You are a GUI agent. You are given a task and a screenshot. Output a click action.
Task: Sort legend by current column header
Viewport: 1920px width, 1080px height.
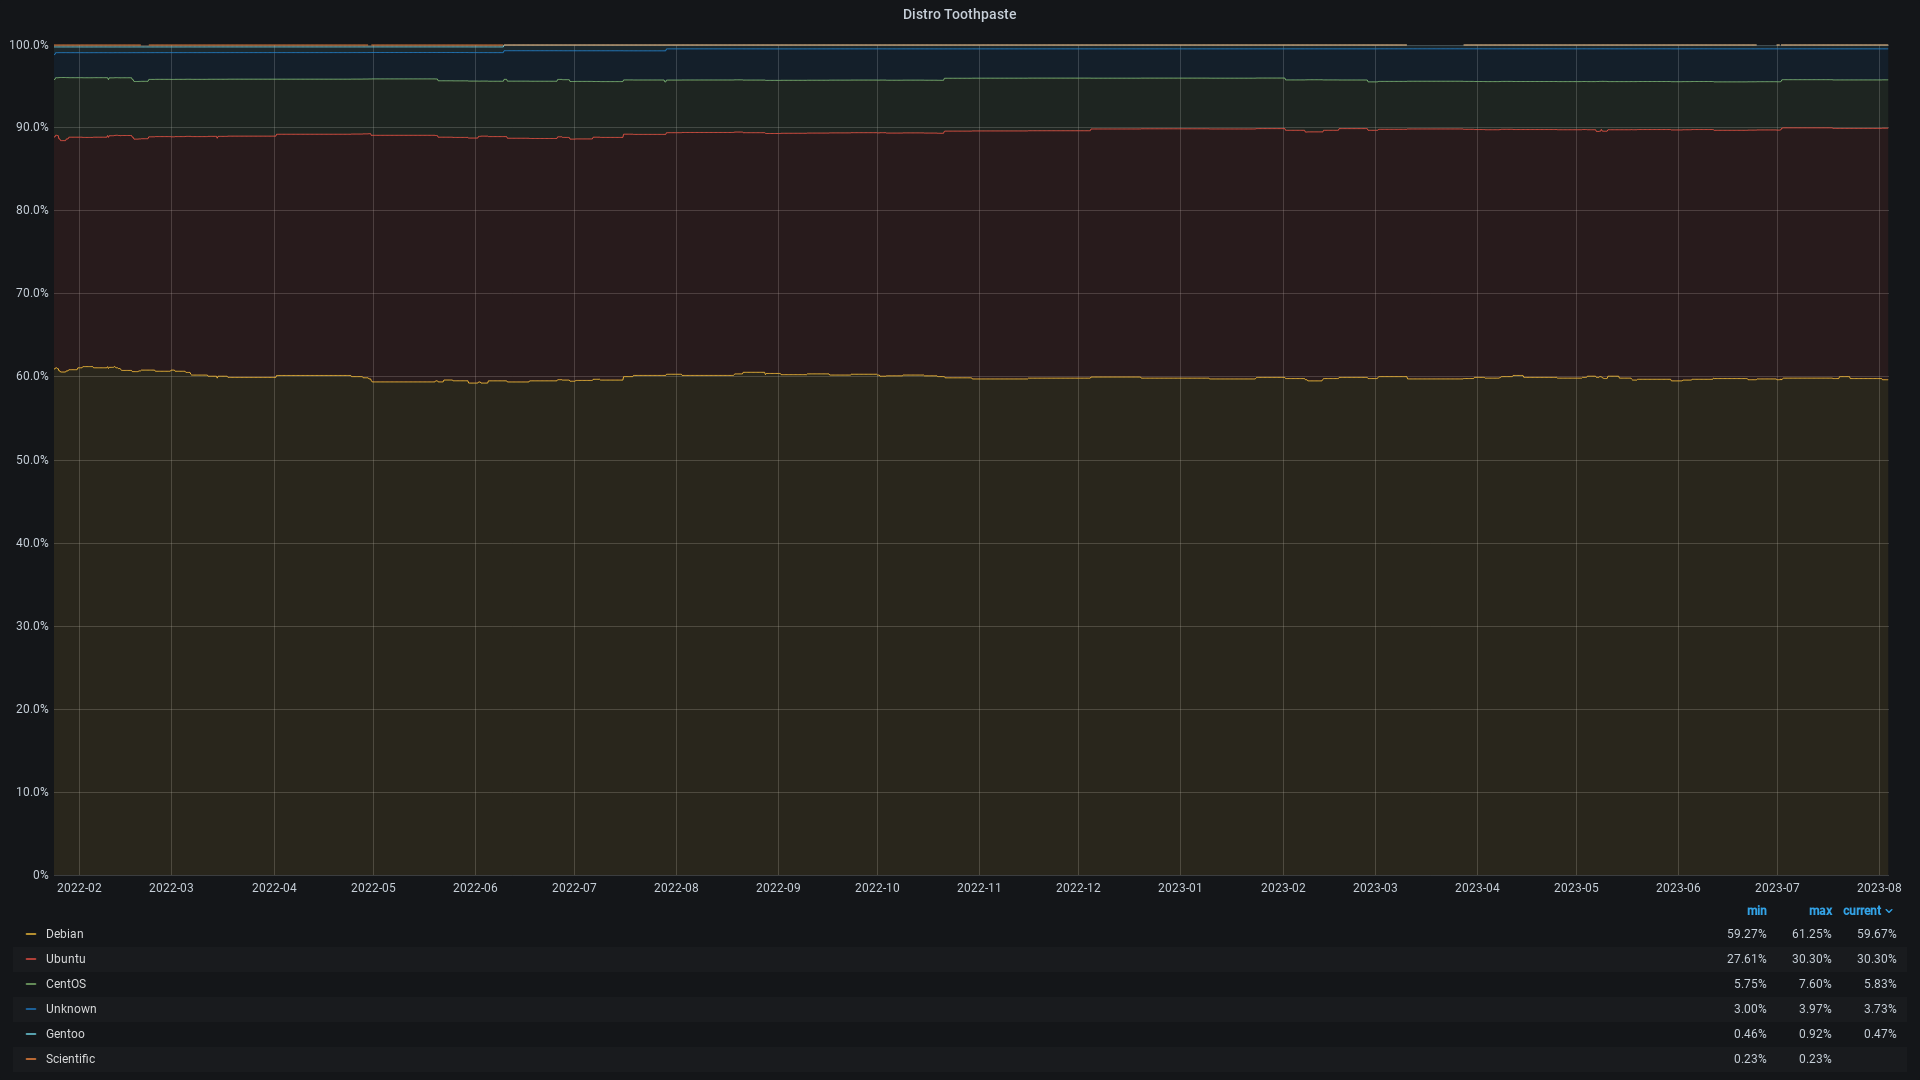coord(1862,911)
